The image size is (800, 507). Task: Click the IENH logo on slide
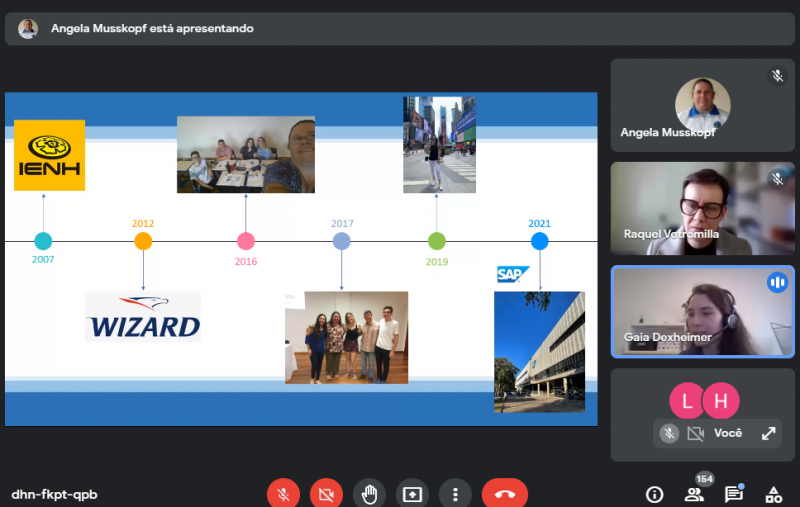pyautogui.click(x=49, y=155)
